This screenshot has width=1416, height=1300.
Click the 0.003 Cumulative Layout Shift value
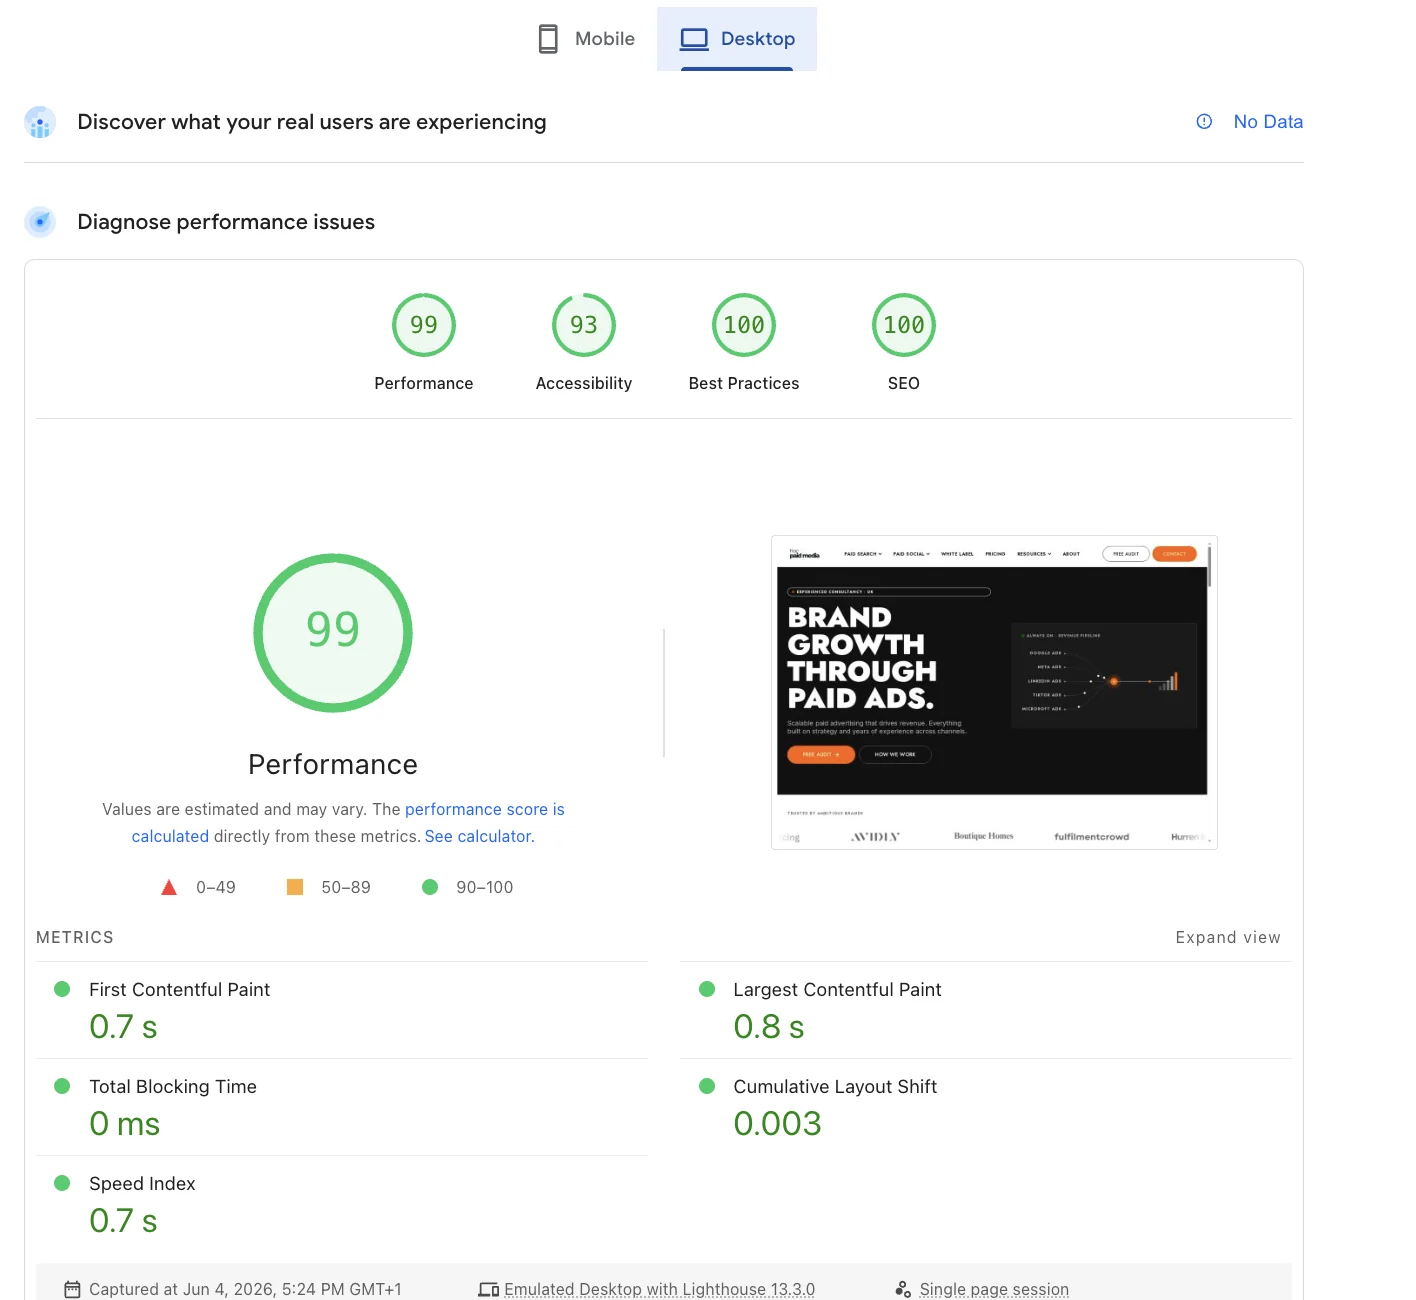coord(777,1124)
